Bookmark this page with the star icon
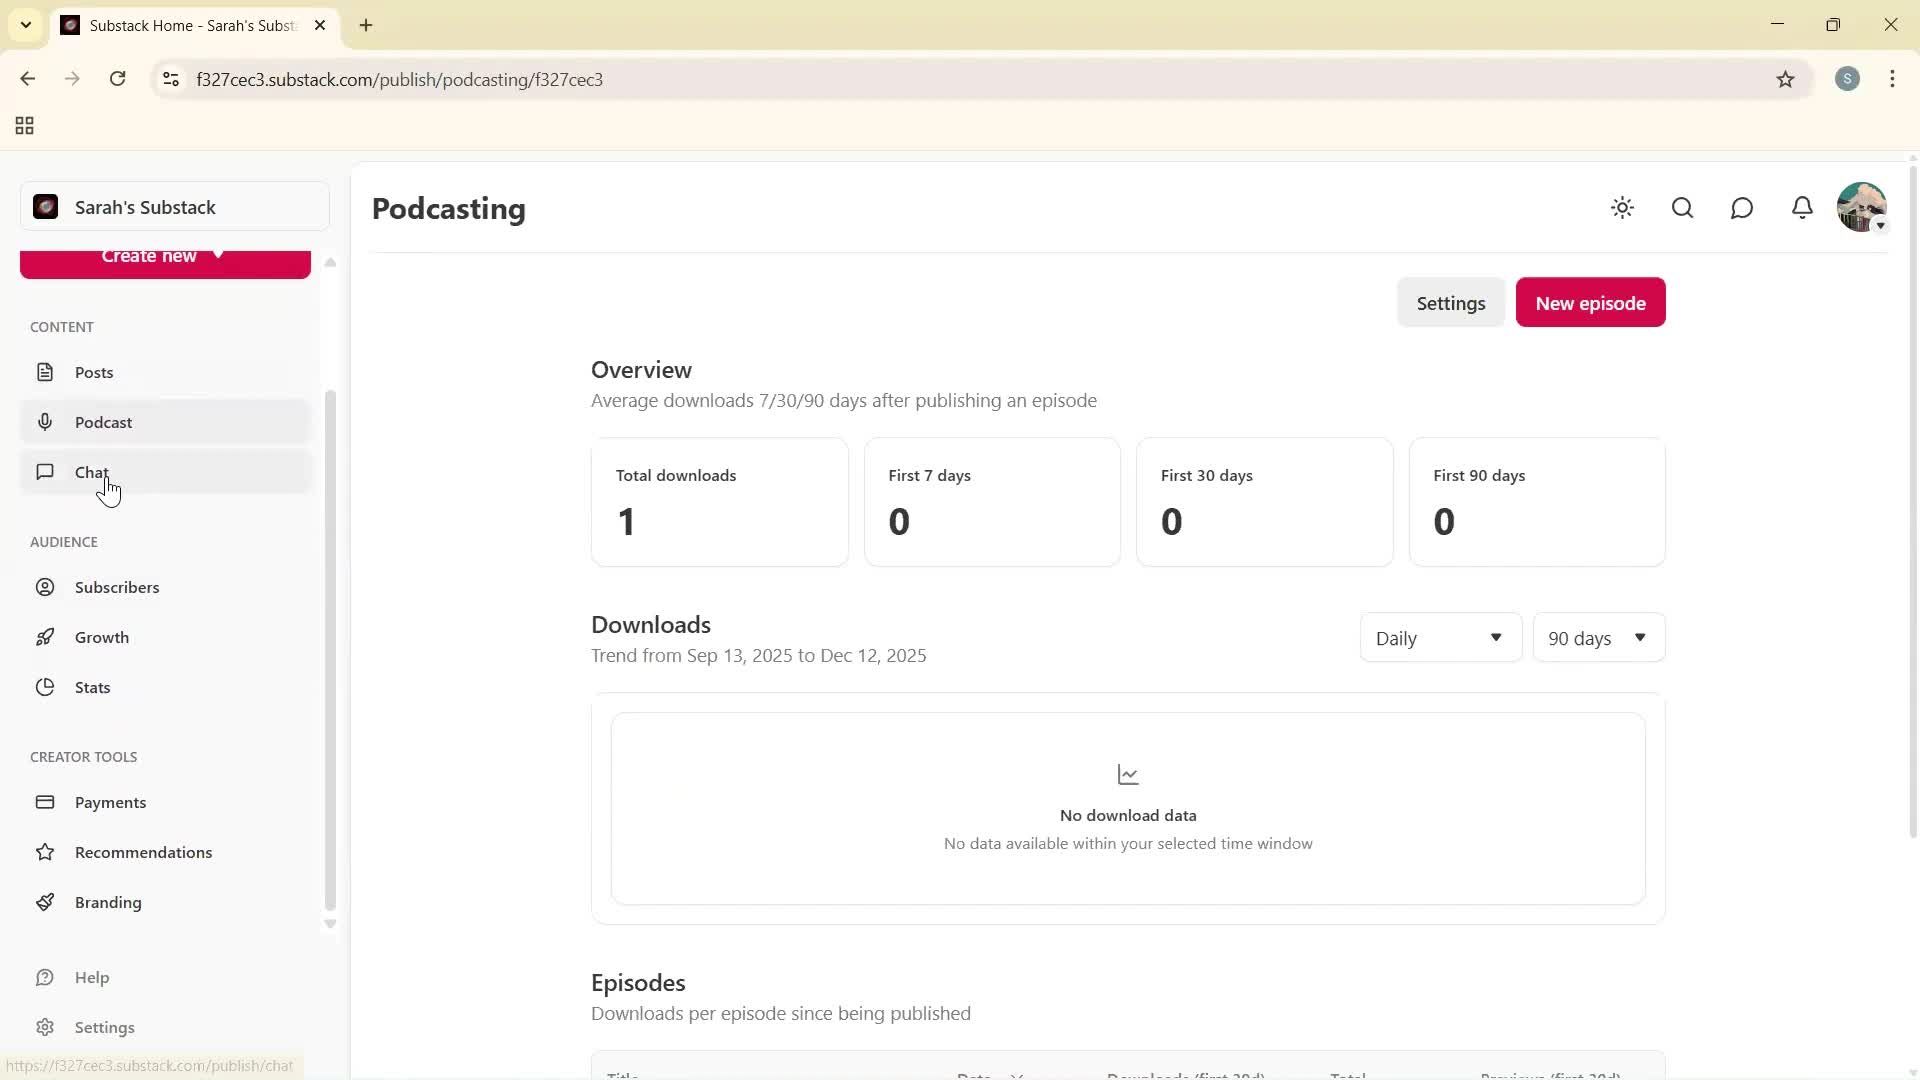 tap(1786, 79)
